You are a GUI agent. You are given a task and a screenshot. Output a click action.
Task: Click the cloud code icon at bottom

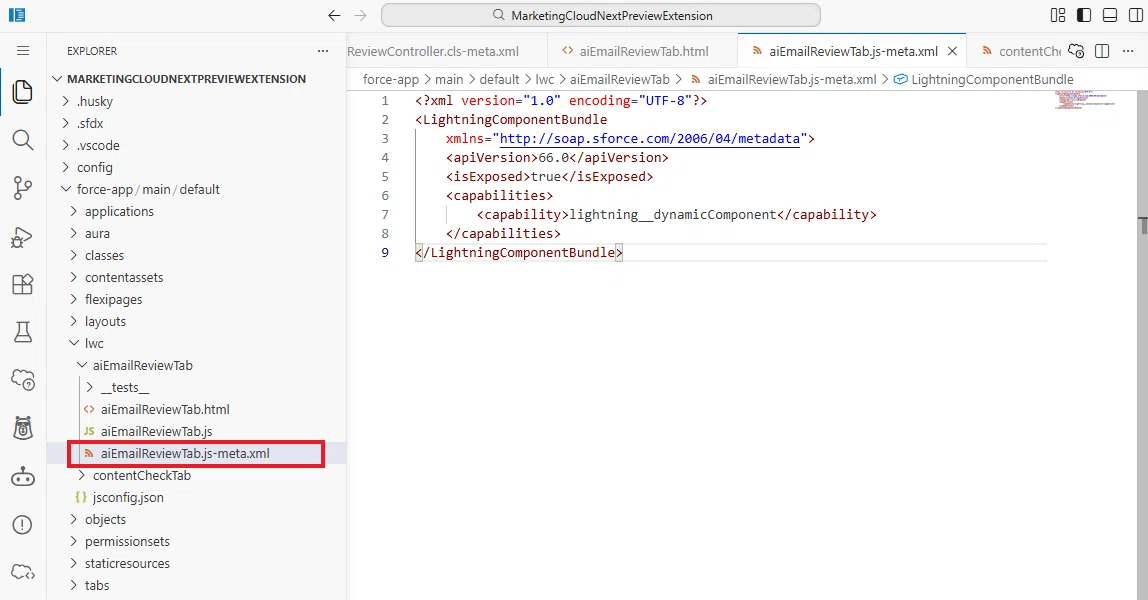[x=23, y=572]
